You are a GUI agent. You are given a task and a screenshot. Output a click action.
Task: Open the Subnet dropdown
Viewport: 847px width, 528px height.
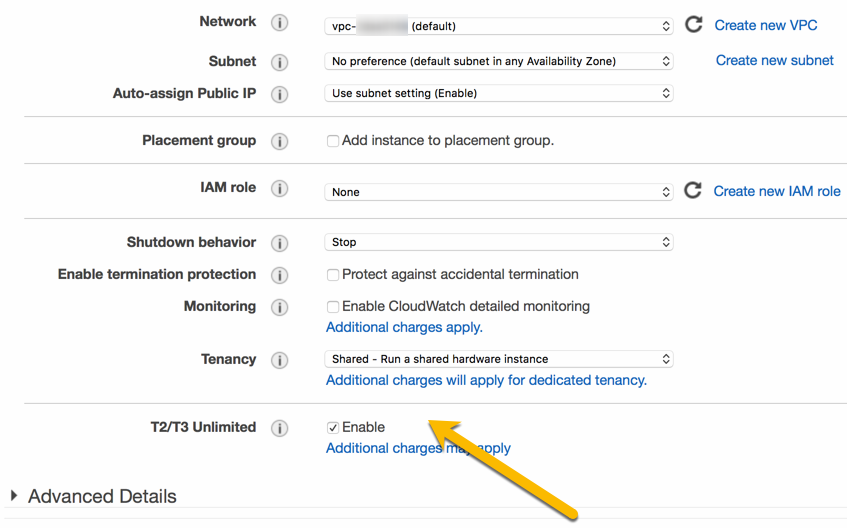(498, 61)
